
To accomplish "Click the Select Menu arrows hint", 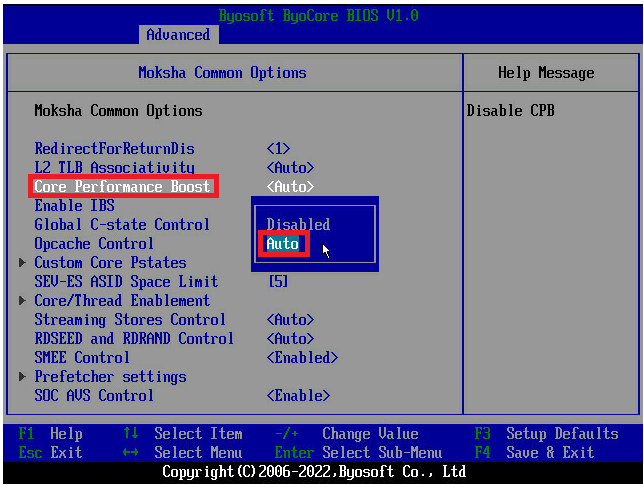I will pos(183,453).
